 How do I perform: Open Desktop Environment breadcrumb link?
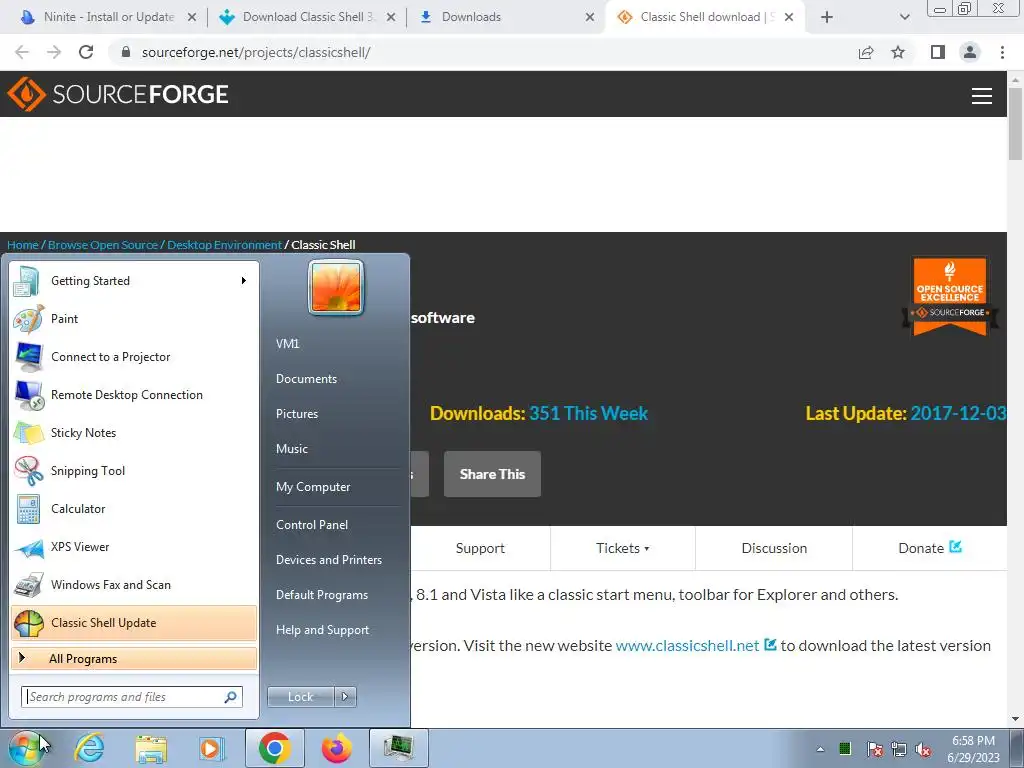click(x=224, y=245)
